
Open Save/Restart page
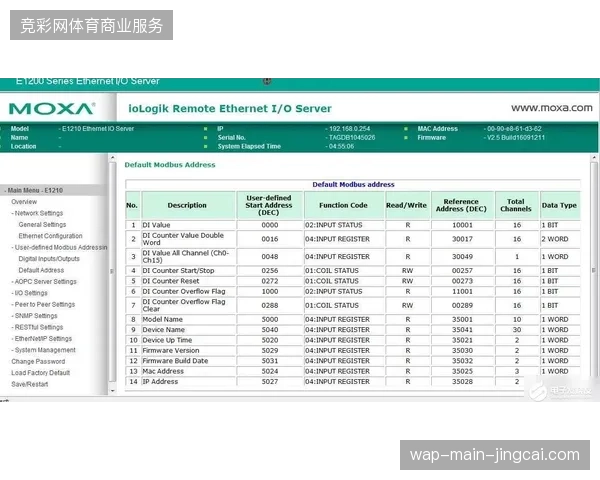(x=29, y=384)
